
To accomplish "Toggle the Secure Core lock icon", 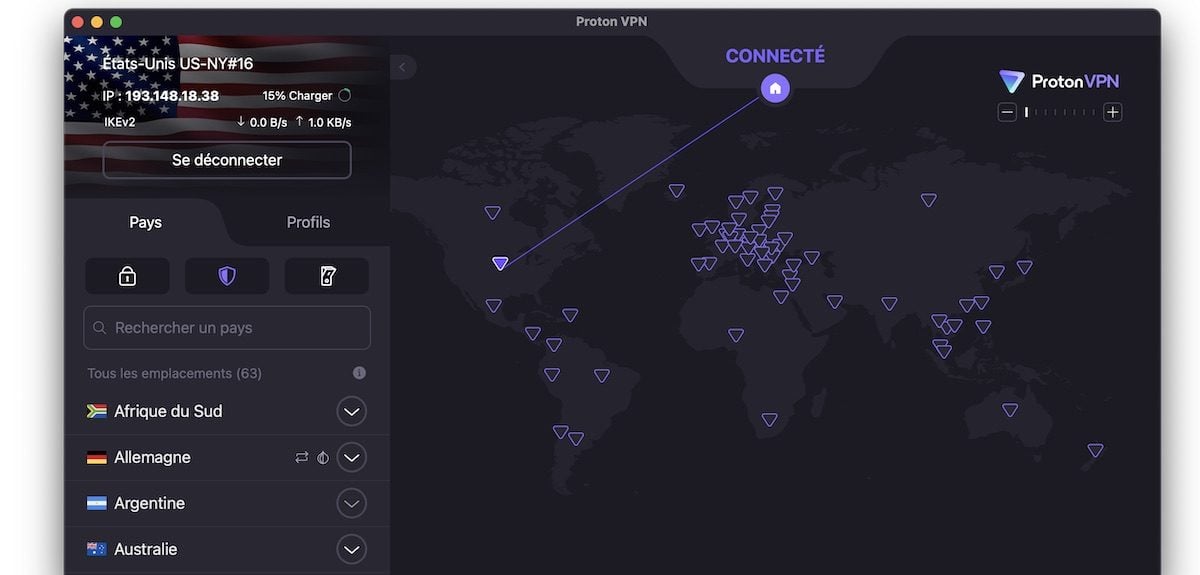I will point(127,276).
